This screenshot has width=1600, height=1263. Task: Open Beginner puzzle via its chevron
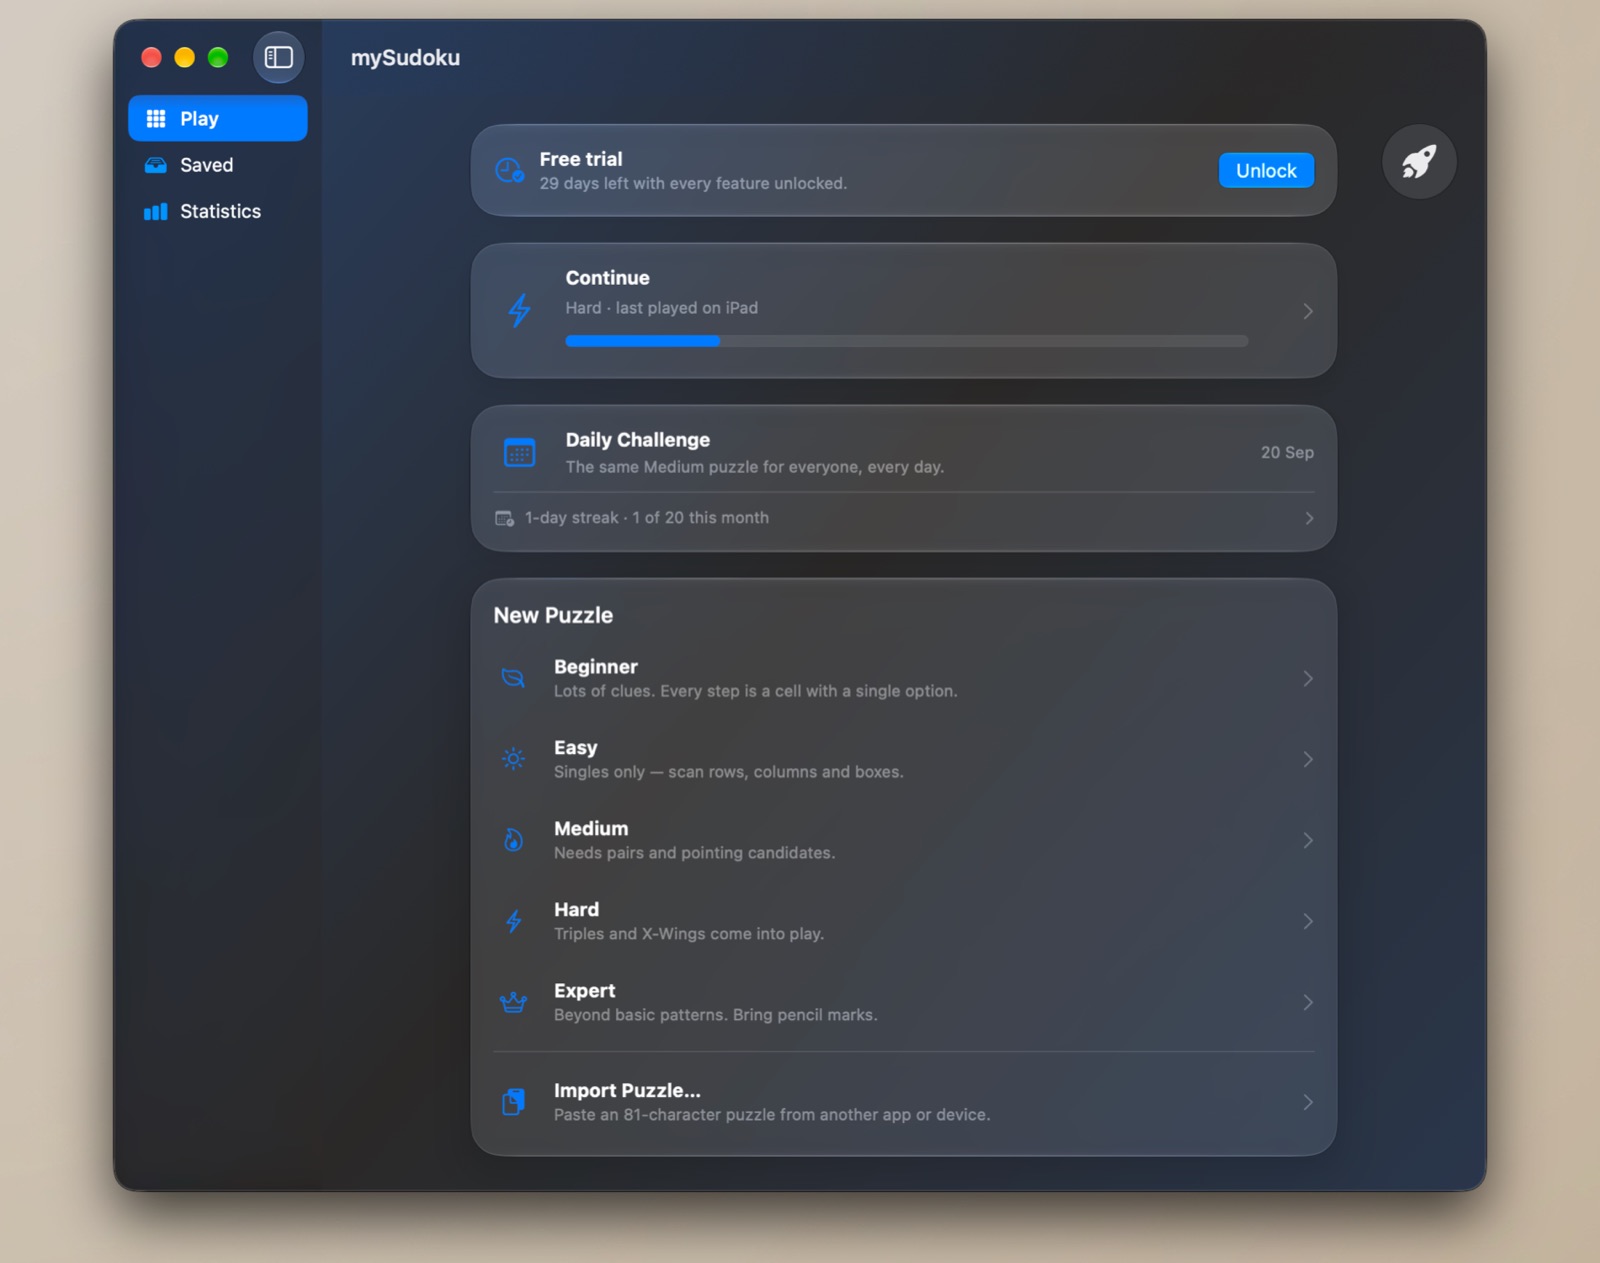[1308, 679]
